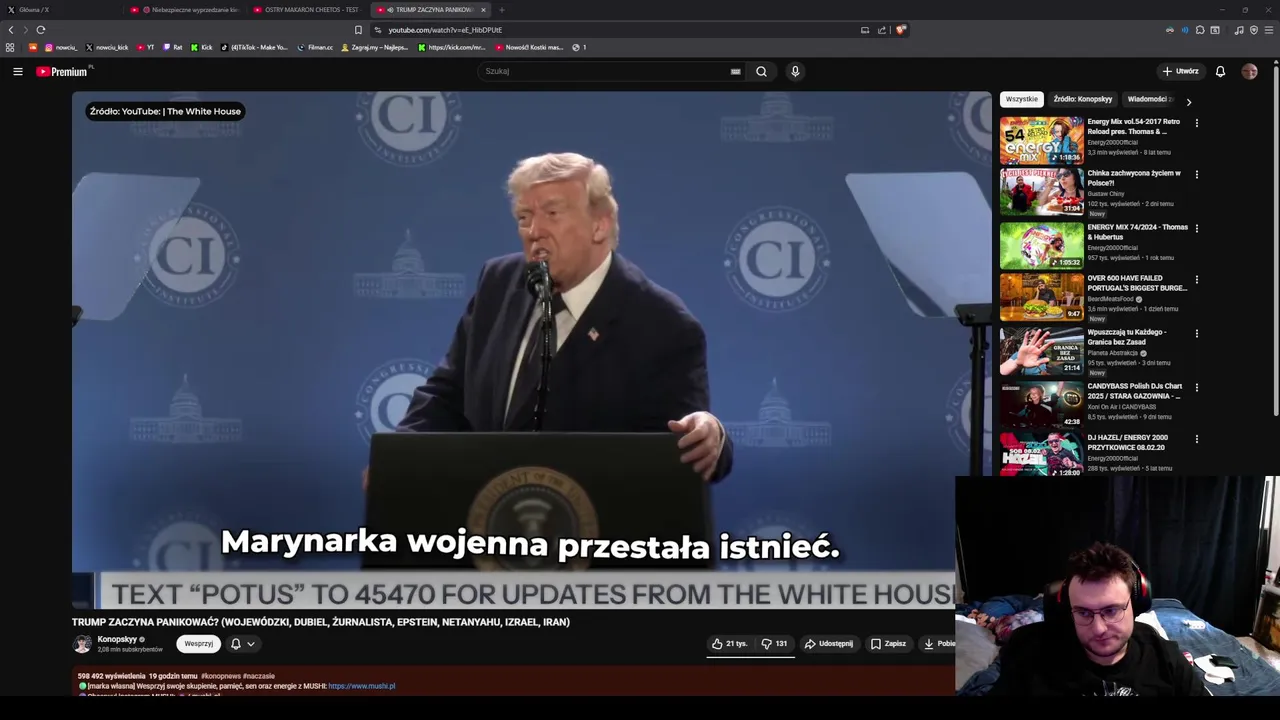The image size is (1280, 720).
Task: Open options menu for Chinka zachwycona video
Action: tap(1196, 174)
